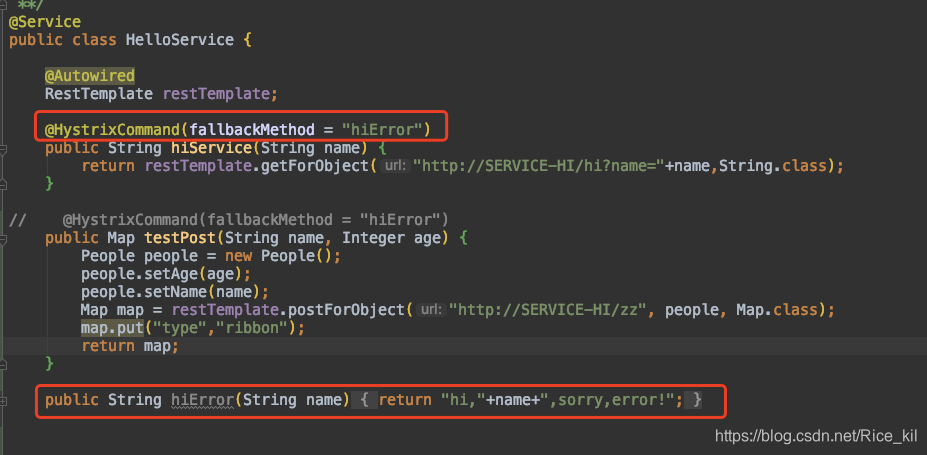The width and height of the screenshot is (927, 455).
Task: Click the fallbackMethod attribute in active annotation
Action: (252, 130)
